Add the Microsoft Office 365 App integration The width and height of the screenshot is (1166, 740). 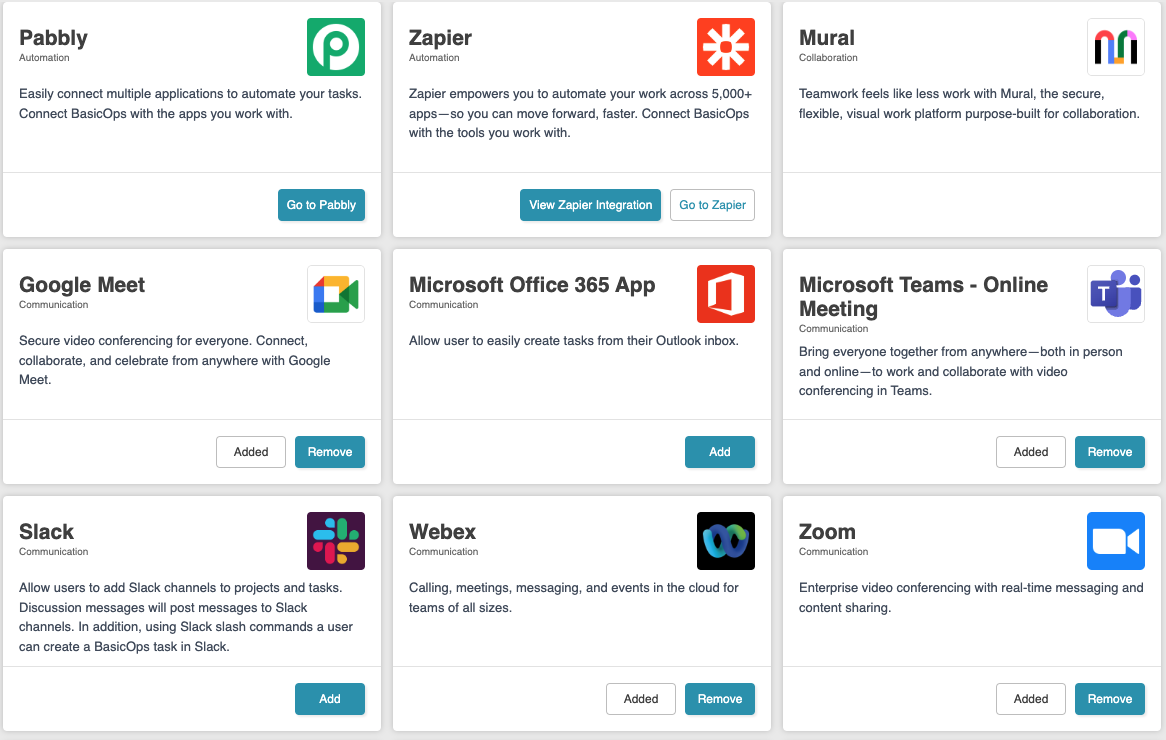[720, 451]
